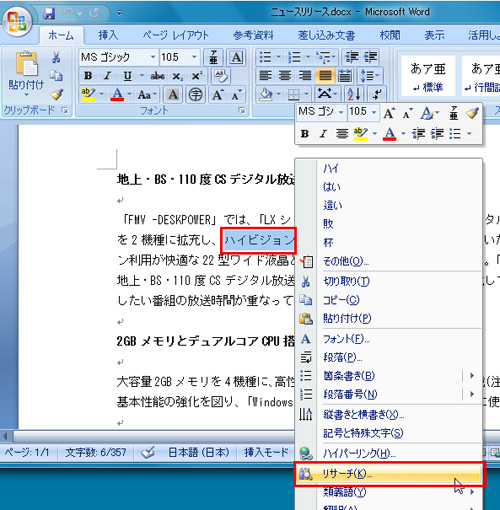Viewport: 500px width, 510px height.
Task: Save document via Quick Access toolbar
Action: coord(49,13)
